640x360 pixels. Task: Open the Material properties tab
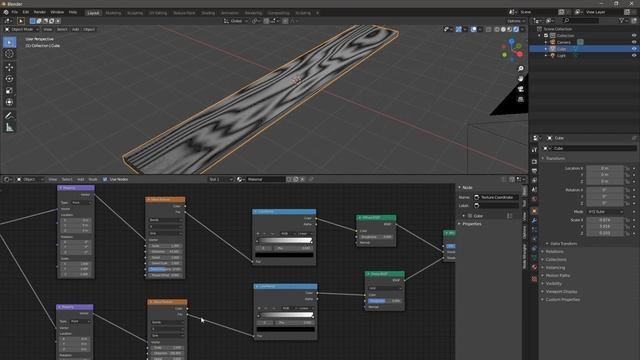pos(534,267)
